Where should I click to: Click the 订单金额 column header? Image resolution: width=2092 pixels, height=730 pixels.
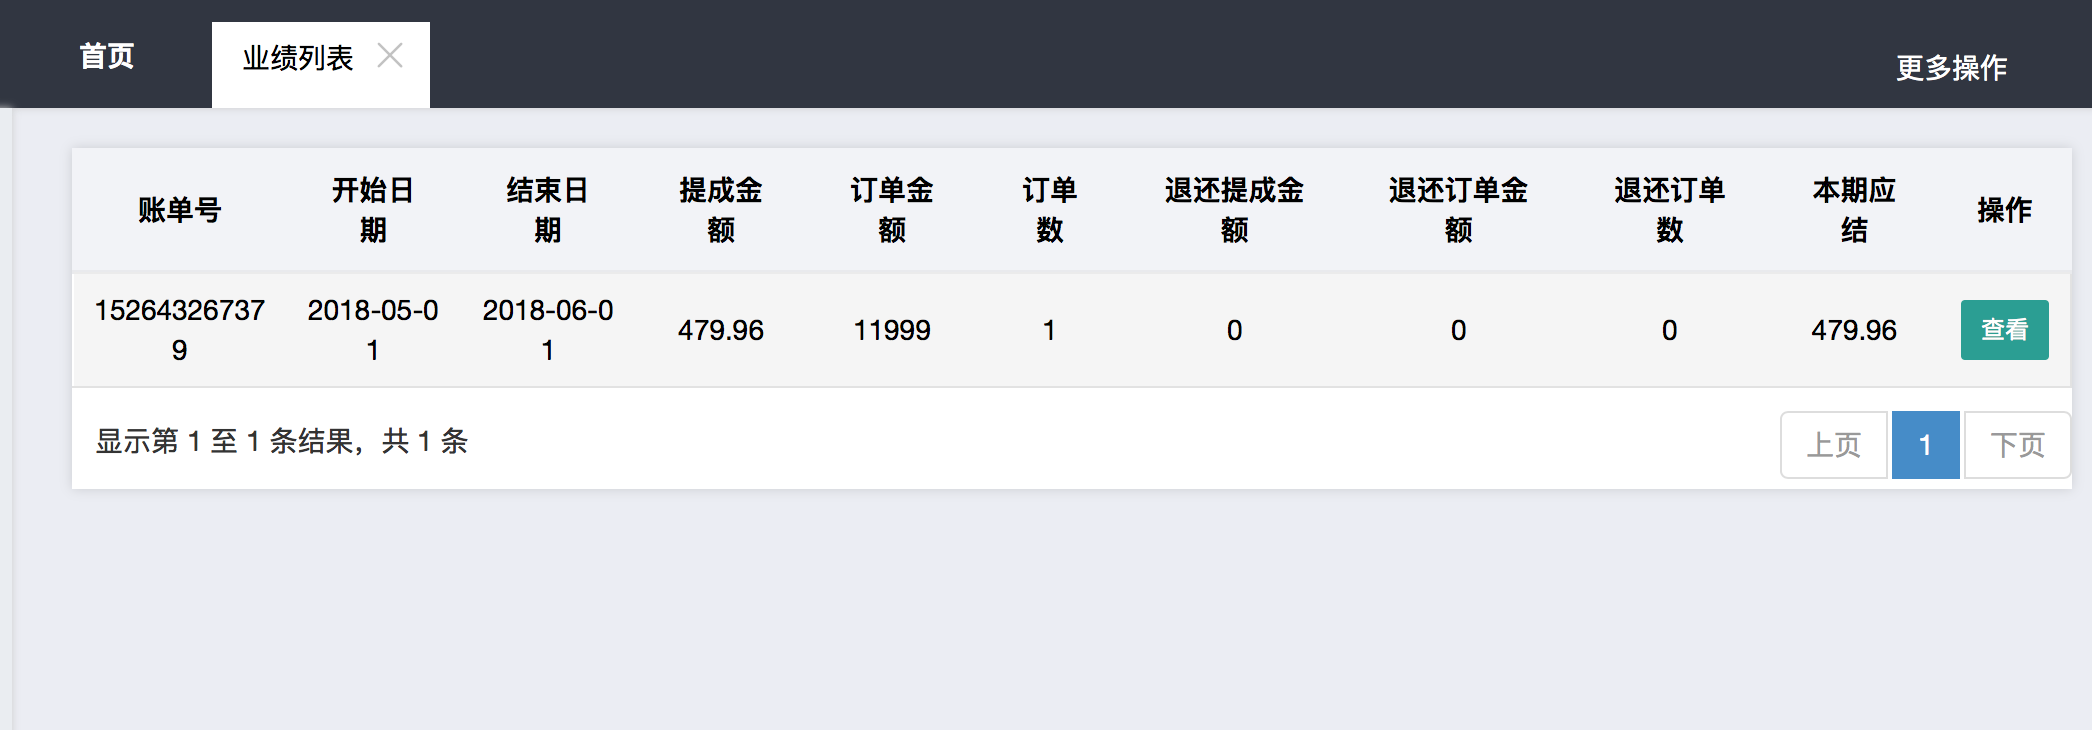[891, 210]
